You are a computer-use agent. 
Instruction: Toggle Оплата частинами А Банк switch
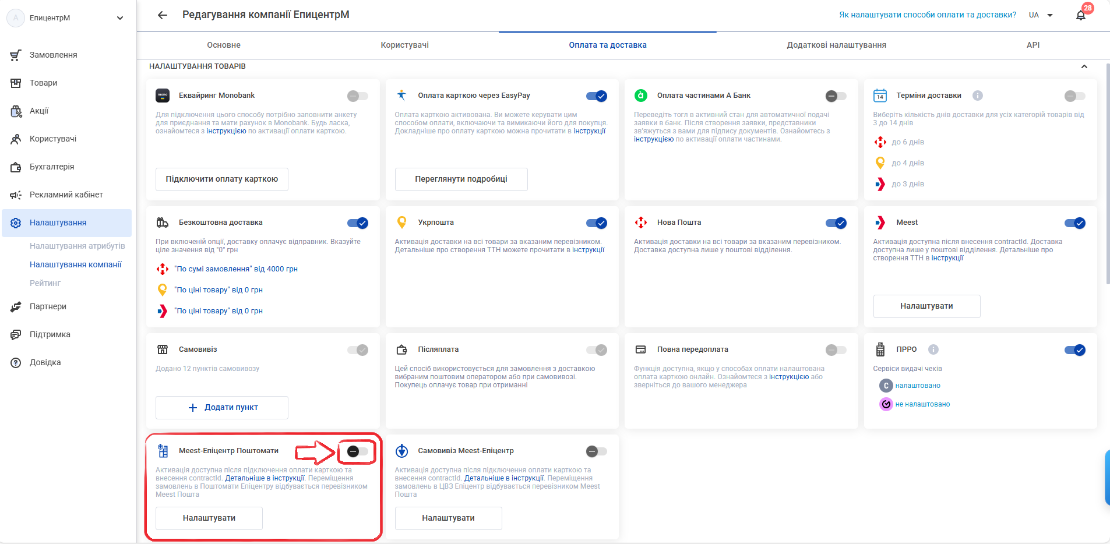836,96
